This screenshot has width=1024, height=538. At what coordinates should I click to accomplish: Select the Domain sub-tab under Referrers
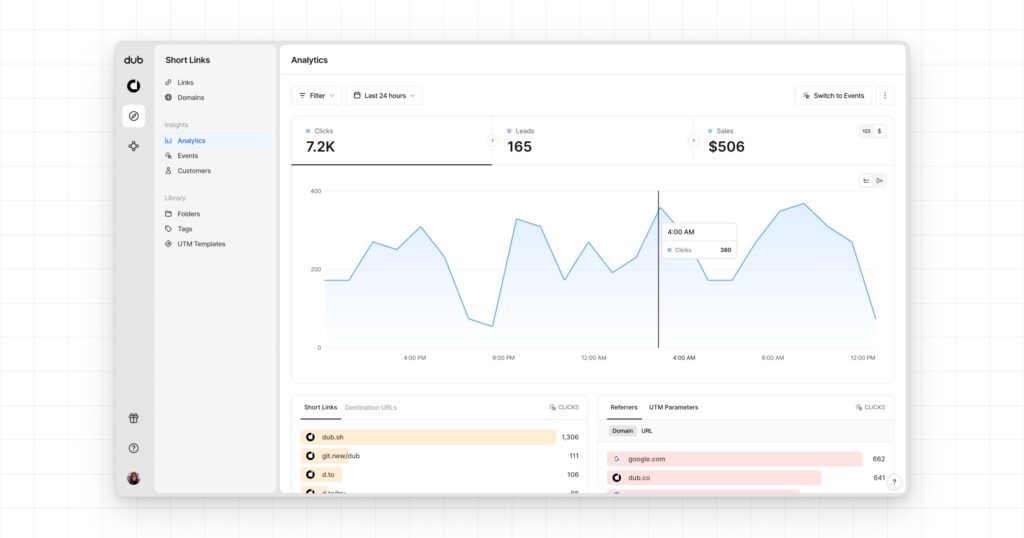coord(622,431)
